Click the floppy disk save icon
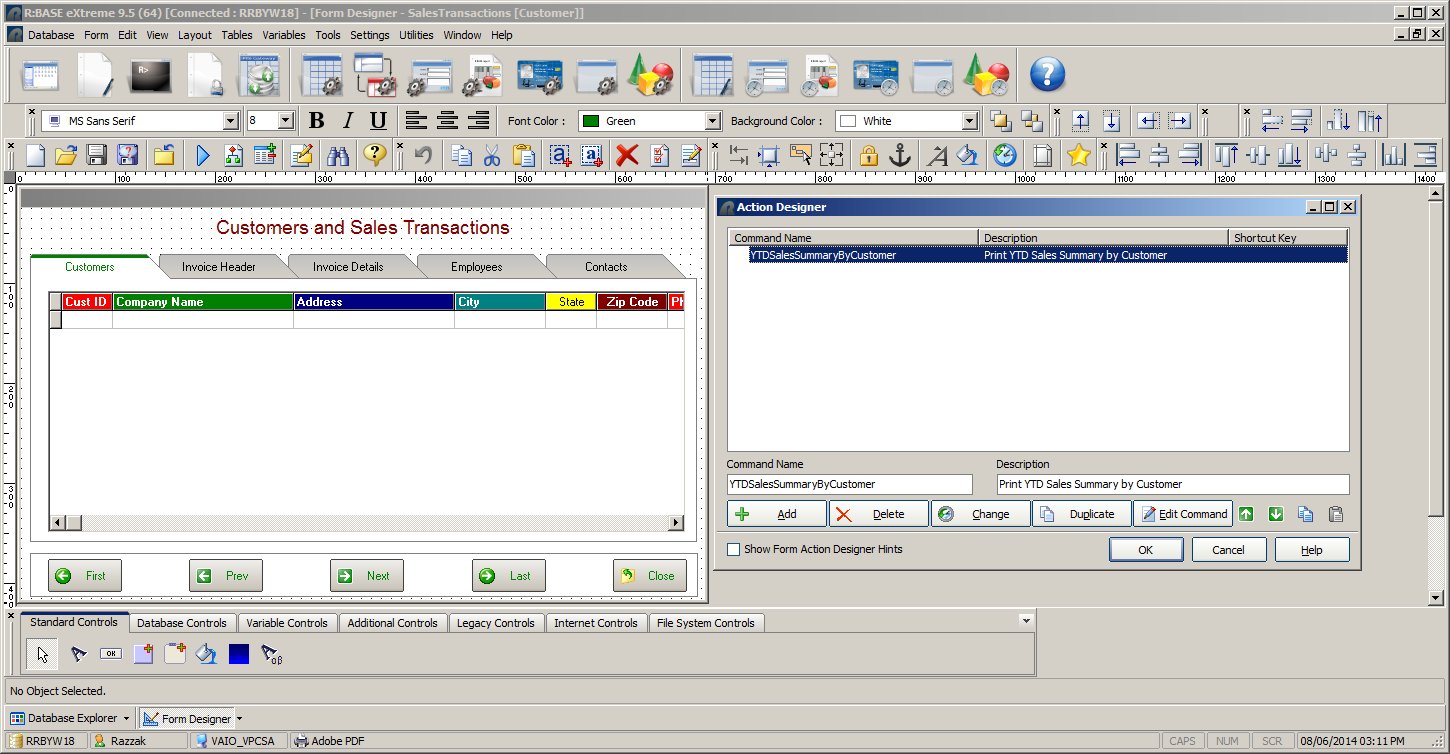 [x=97, y=155]
